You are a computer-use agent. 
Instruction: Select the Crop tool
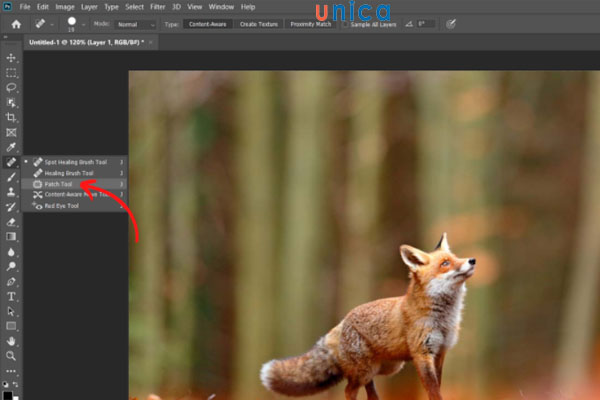(x=11, y=117)
